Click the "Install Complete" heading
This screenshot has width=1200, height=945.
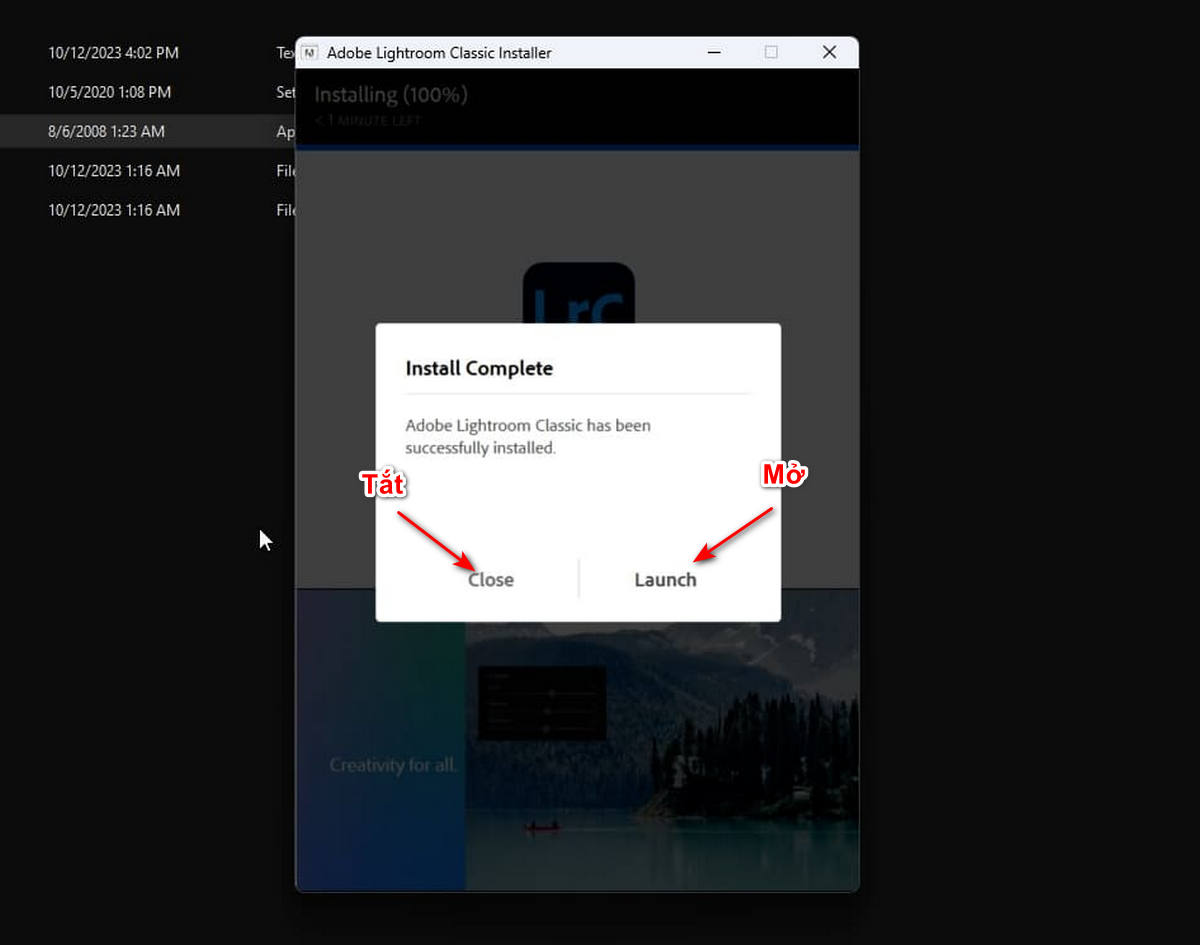coord(479,368)
